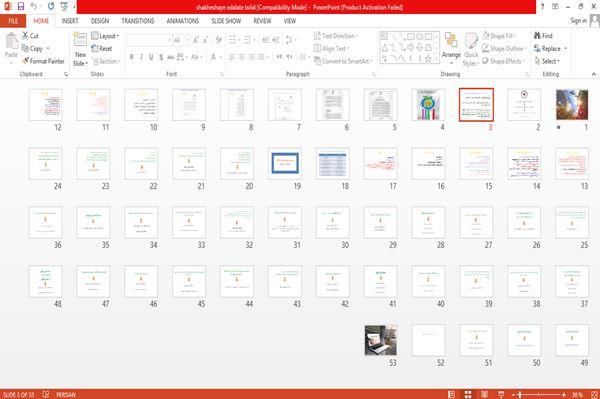Toggle Underline formatting
This screenshot has height=399, width=600.
pos(151,57)
